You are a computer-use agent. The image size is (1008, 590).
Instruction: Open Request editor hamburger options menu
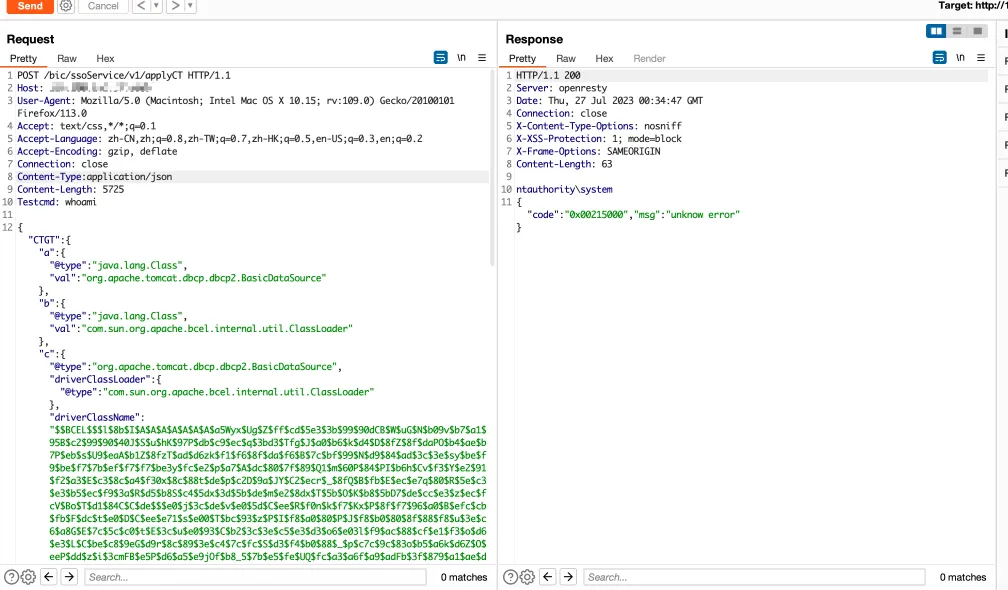(482, 58)
